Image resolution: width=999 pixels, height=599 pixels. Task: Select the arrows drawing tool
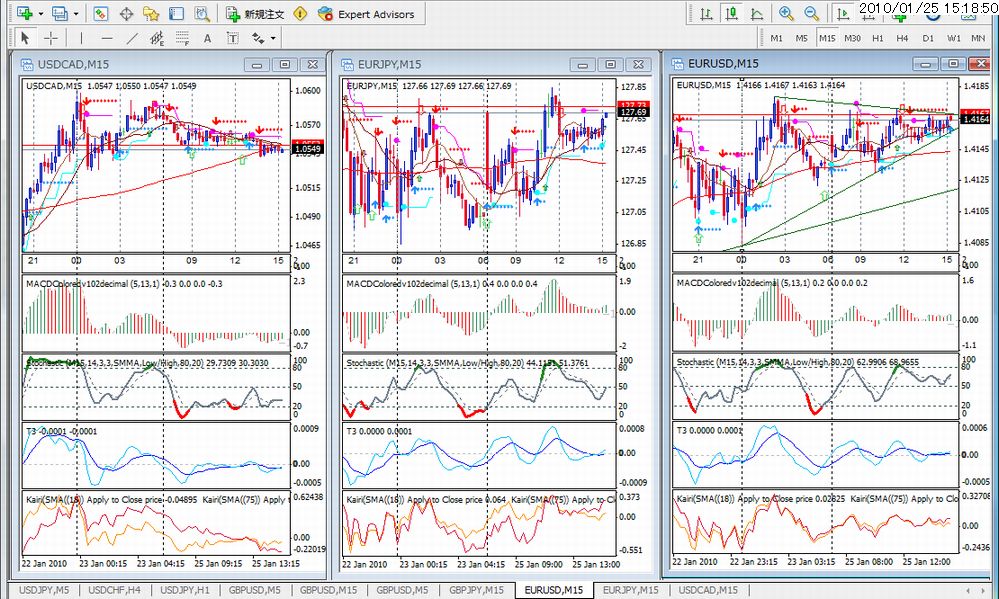click(x=257, y=38)
